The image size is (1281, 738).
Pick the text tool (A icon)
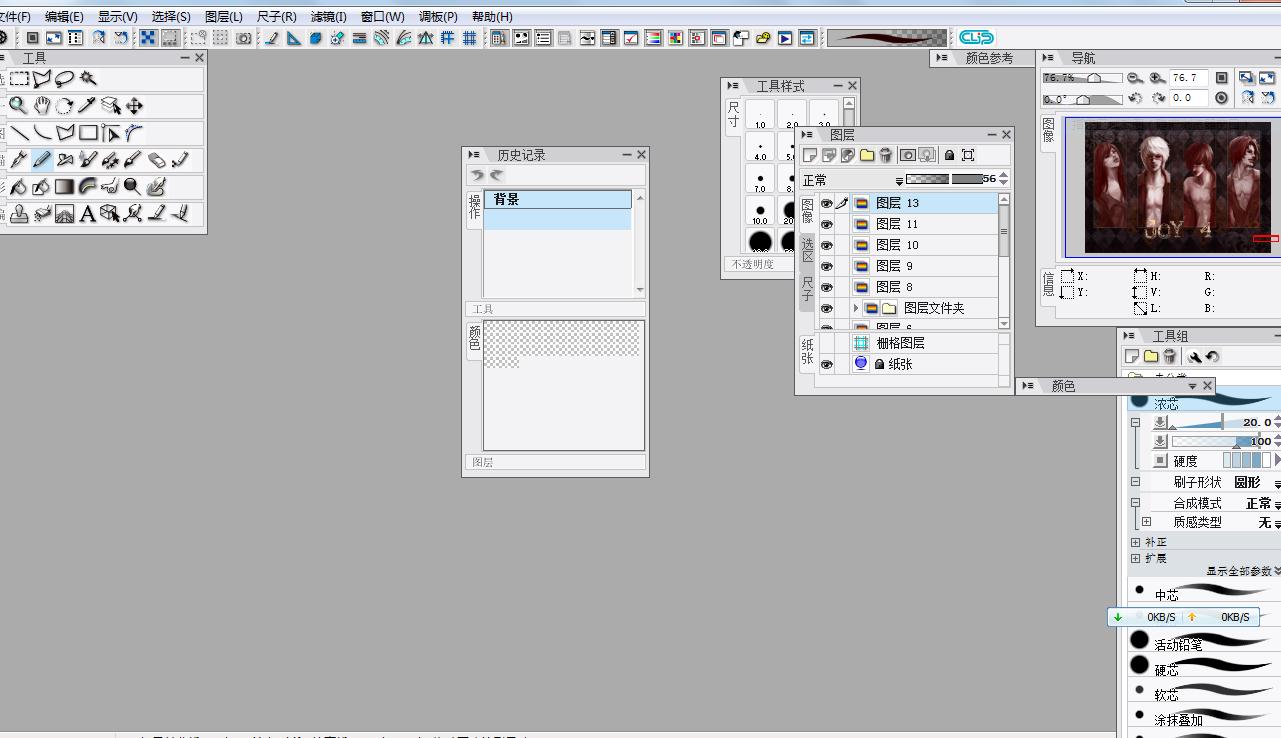tap(88, 214)
